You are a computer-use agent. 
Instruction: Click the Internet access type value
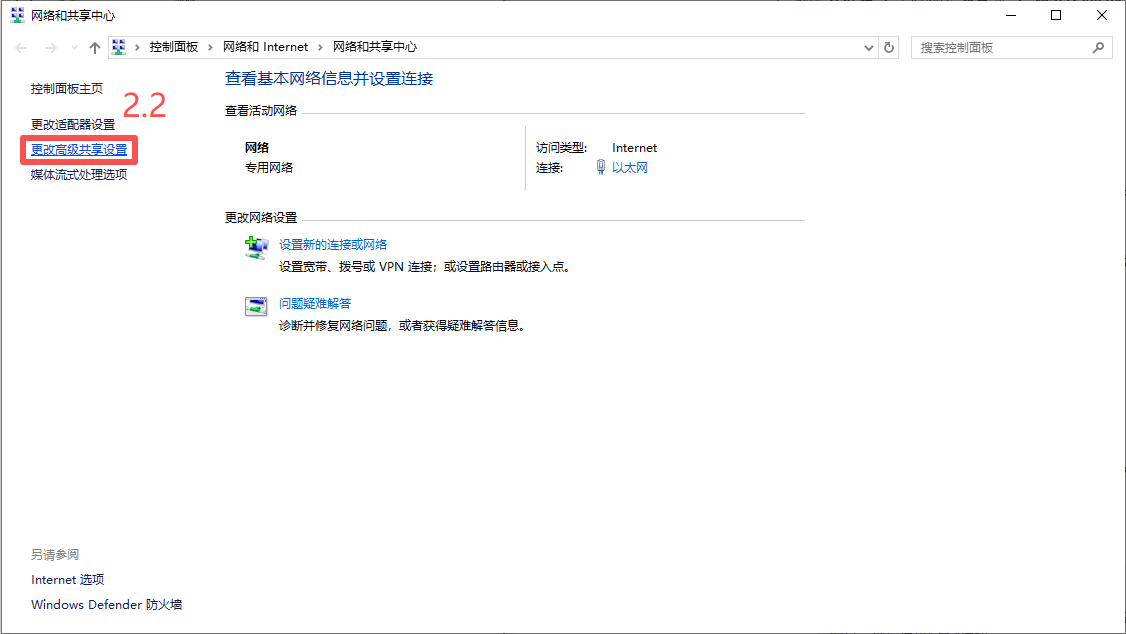(x=634, y=148)
